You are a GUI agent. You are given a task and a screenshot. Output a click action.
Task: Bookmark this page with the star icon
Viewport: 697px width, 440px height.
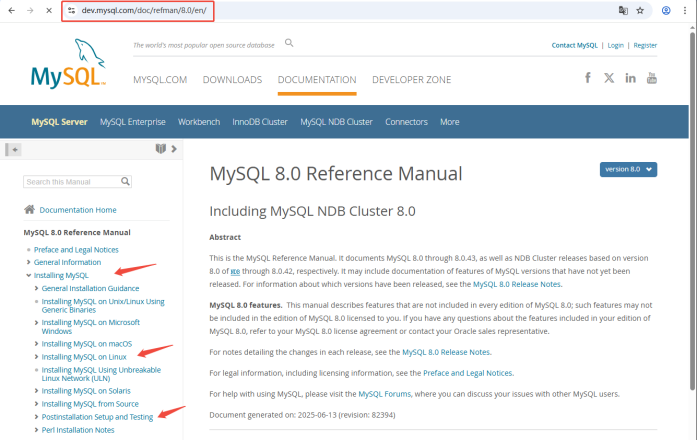tap(640, 10)
